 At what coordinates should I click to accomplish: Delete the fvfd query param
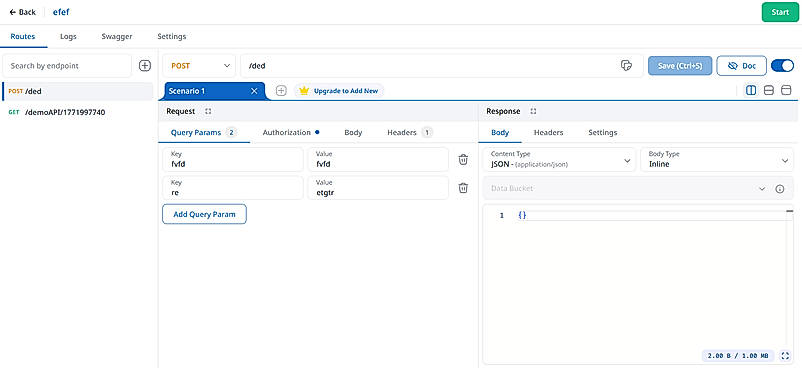[x=463, y=160]
